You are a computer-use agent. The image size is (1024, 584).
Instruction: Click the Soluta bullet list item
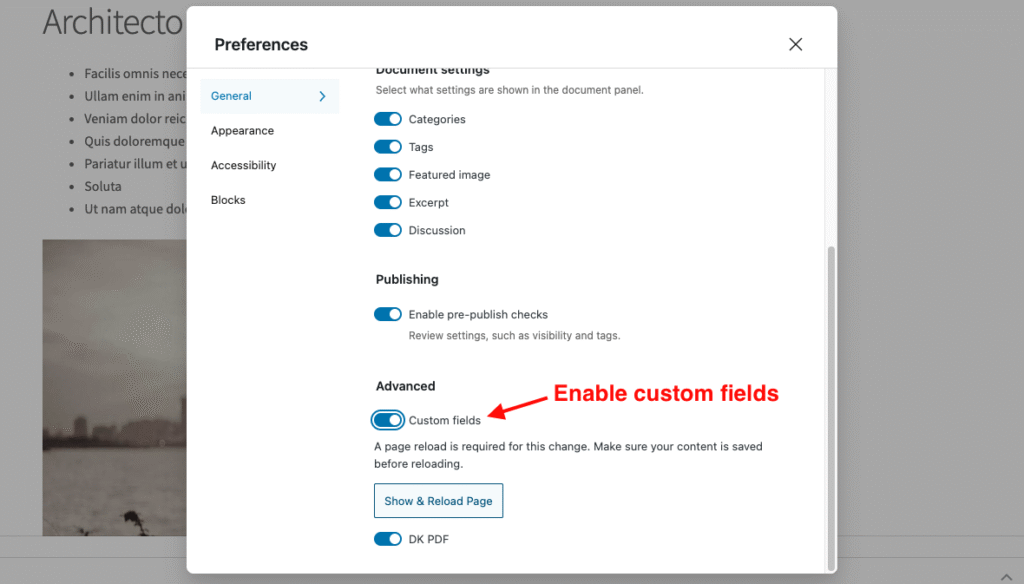coord(103,186)
